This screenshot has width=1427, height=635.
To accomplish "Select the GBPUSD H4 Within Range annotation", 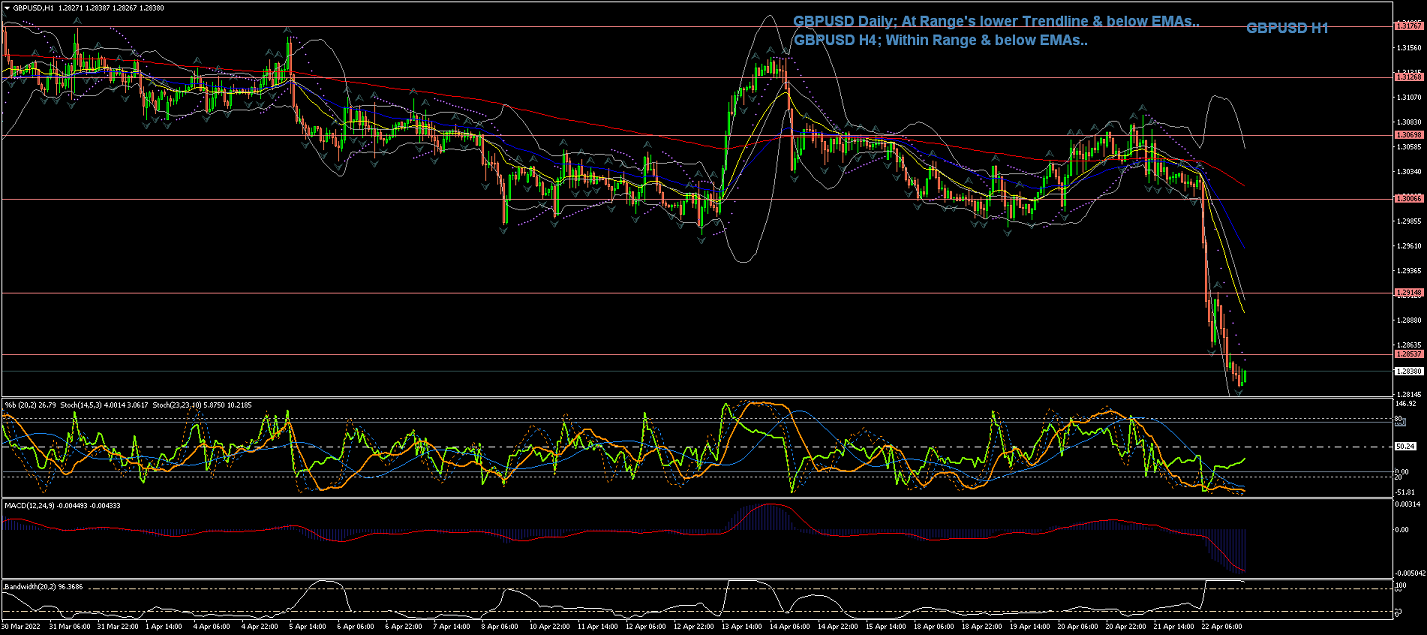I will [x=940, y=41].
